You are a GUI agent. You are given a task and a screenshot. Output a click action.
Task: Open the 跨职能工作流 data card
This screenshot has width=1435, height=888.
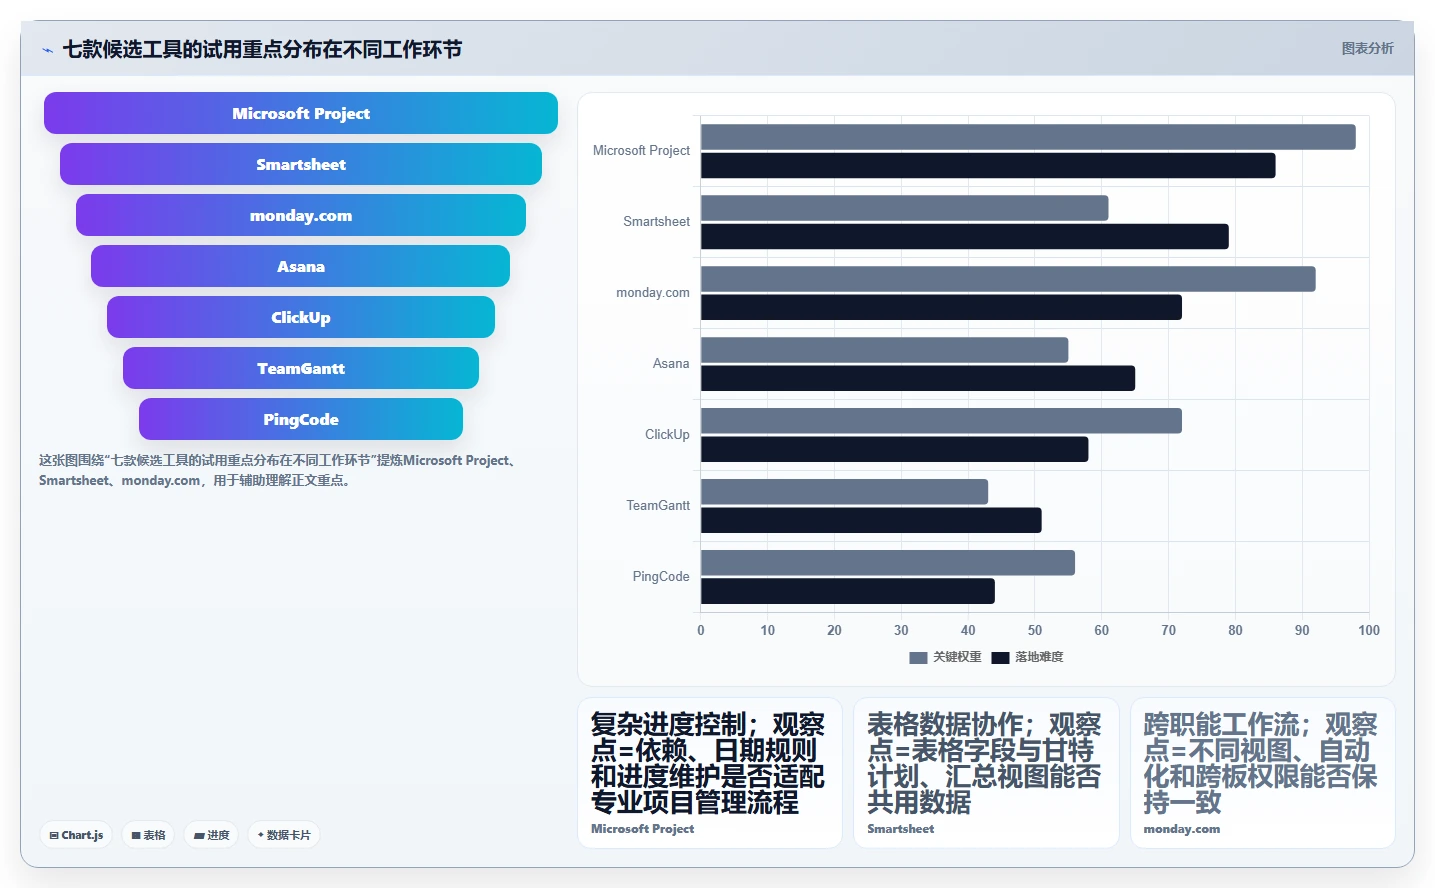tap(1263, 773)
